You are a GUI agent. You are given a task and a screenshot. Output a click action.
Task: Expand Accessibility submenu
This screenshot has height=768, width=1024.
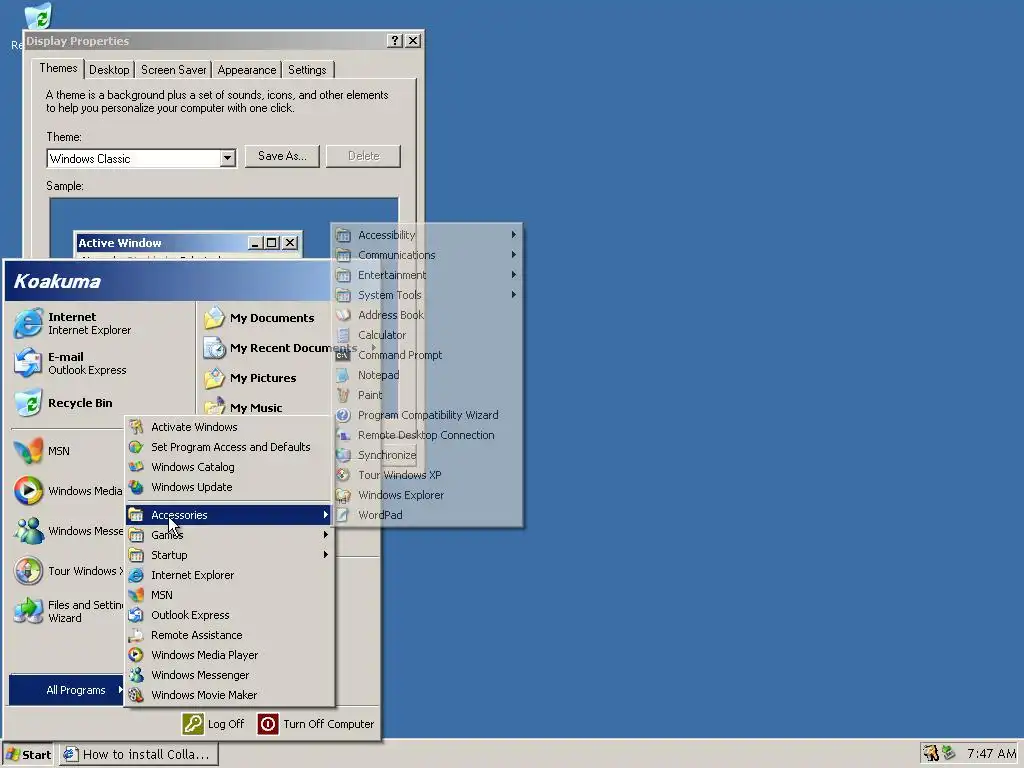(427, 235)
